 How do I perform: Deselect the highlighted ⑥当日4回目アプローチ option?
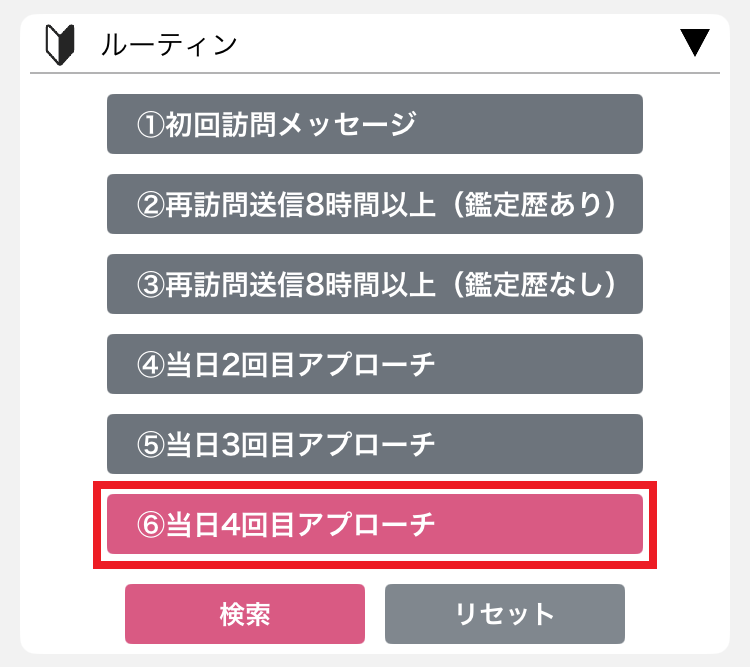375,524
